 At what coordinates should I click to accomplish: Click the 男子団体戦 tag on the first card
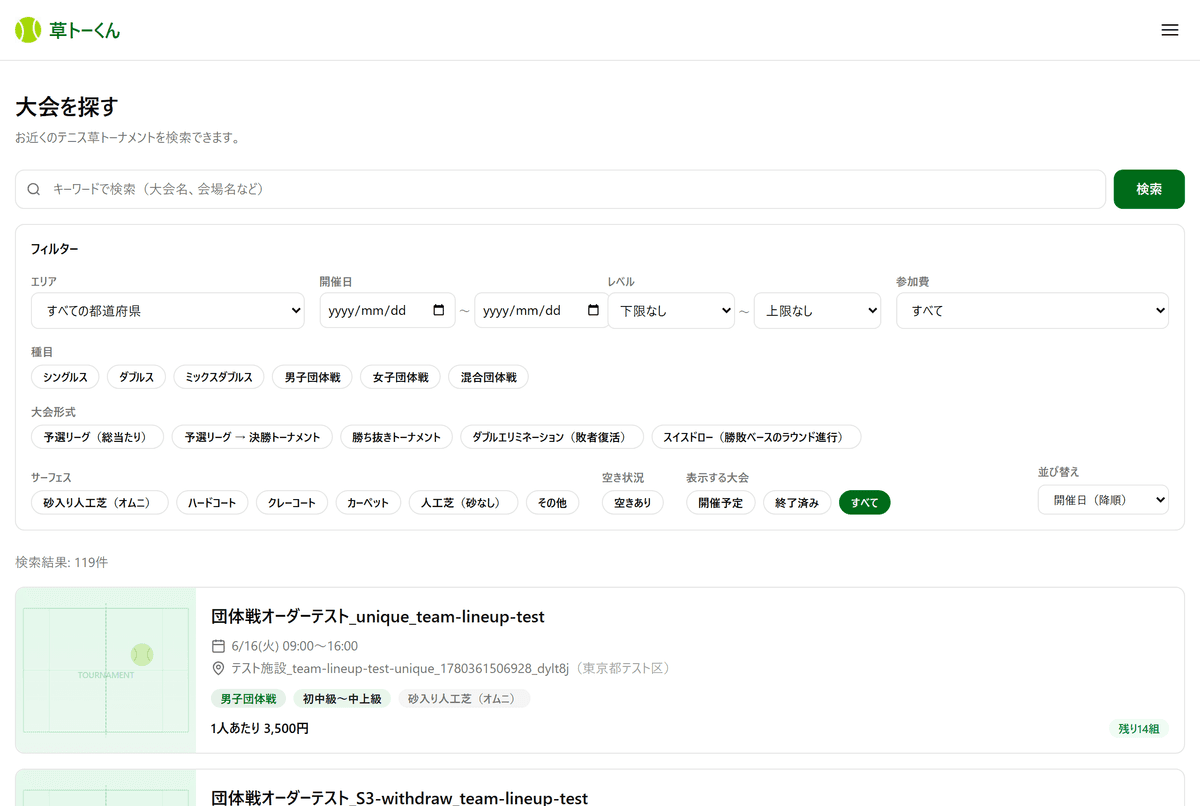tap(249, 699)
